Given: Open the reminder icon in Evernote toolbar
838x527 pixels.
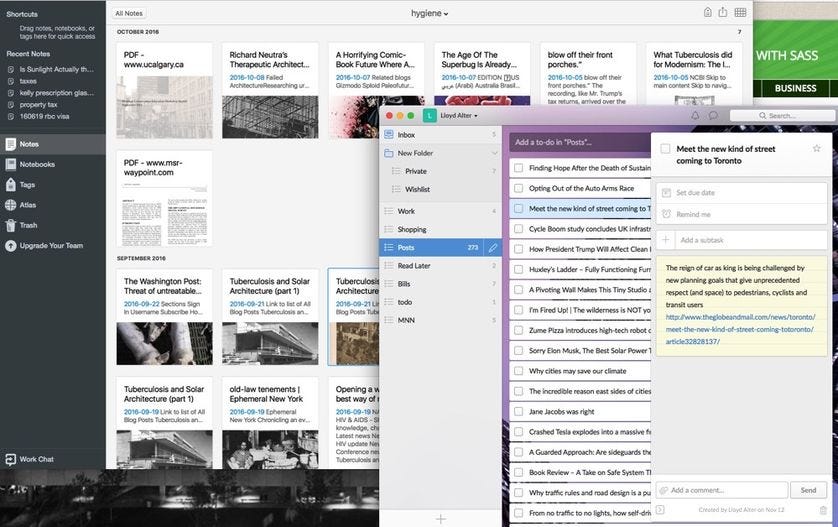Looking at the screenshot, I should 708,12.
